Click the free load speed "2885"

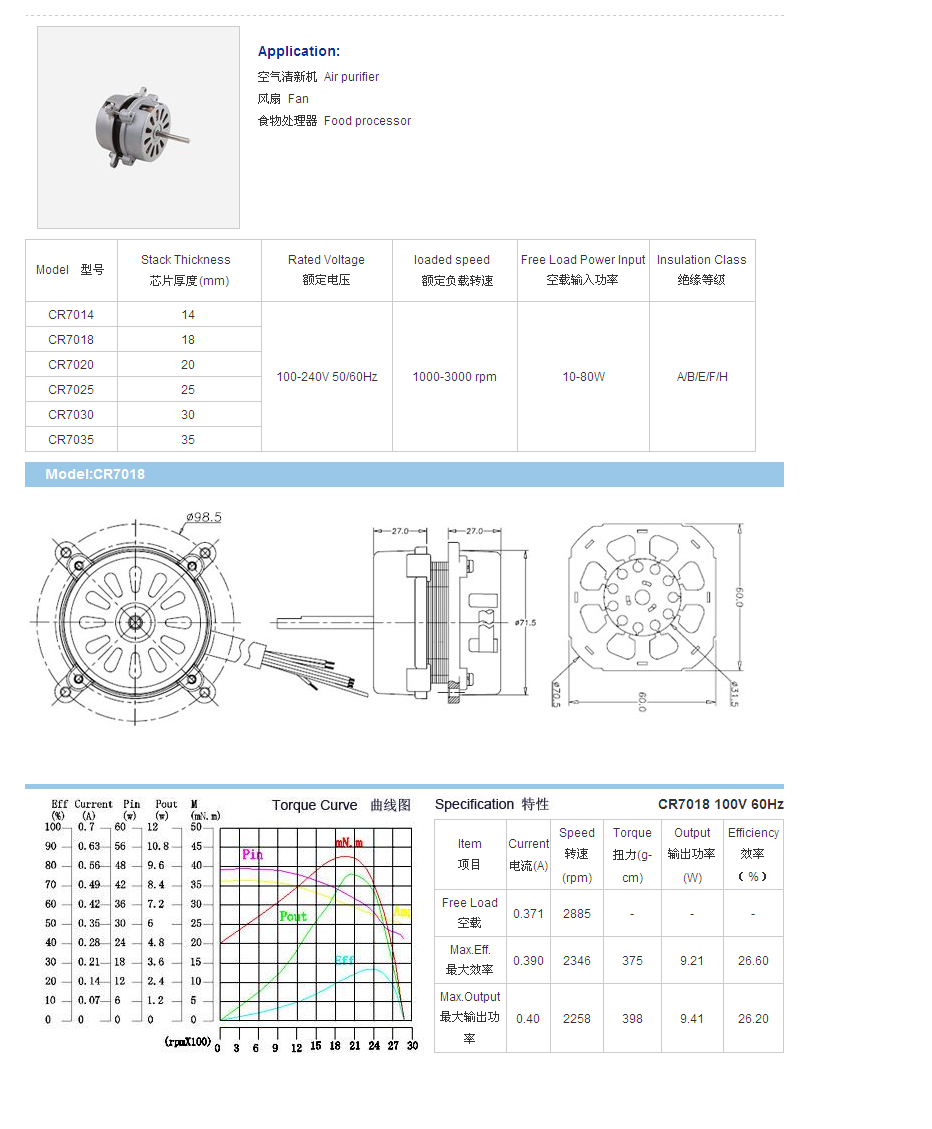[577, 914]
